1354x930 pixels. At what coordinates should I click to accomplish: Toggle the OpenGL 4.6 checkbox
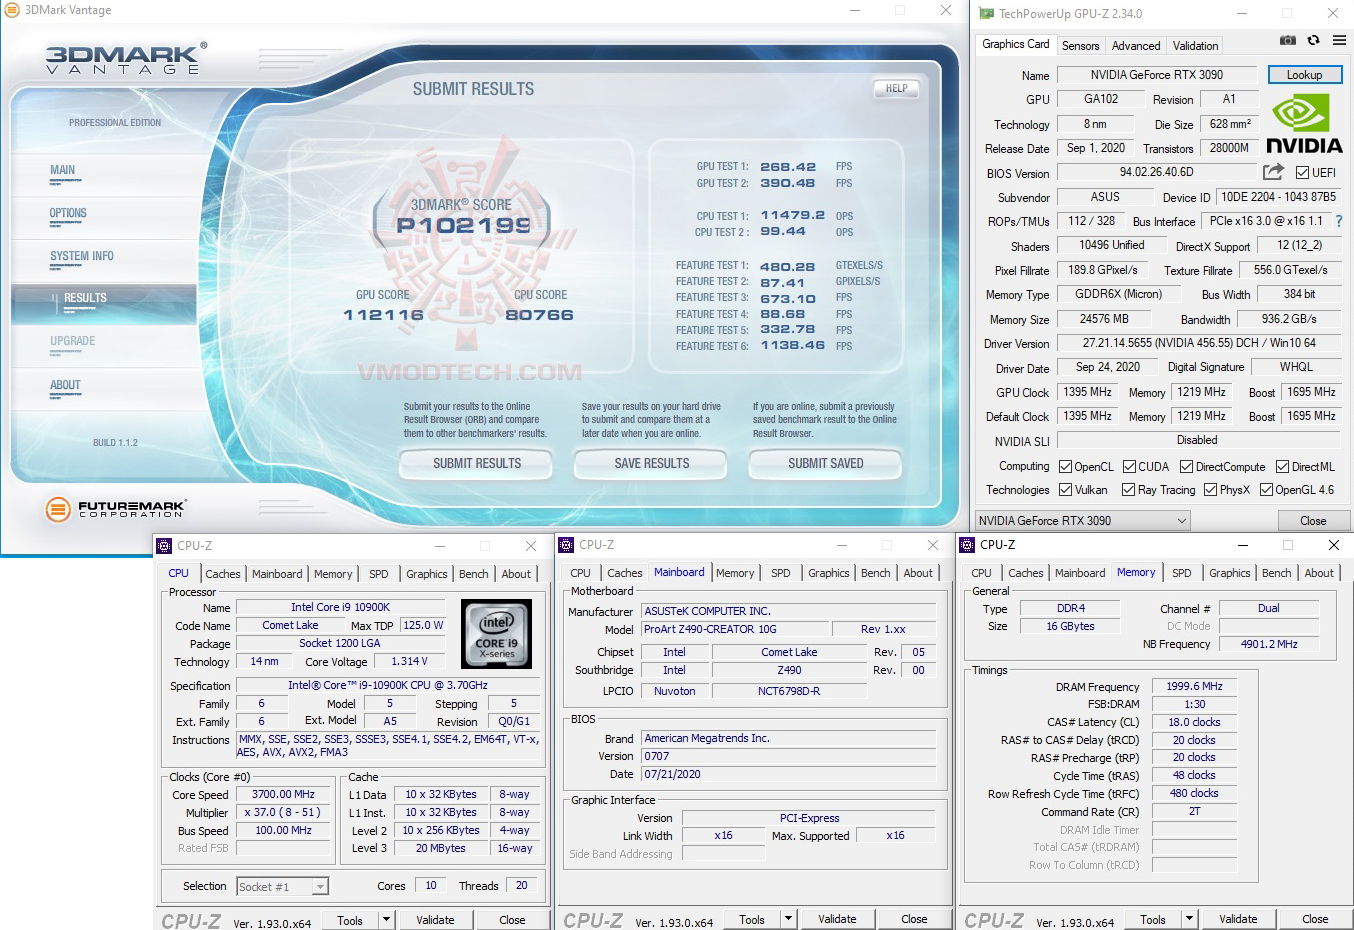click(1266, 490)
